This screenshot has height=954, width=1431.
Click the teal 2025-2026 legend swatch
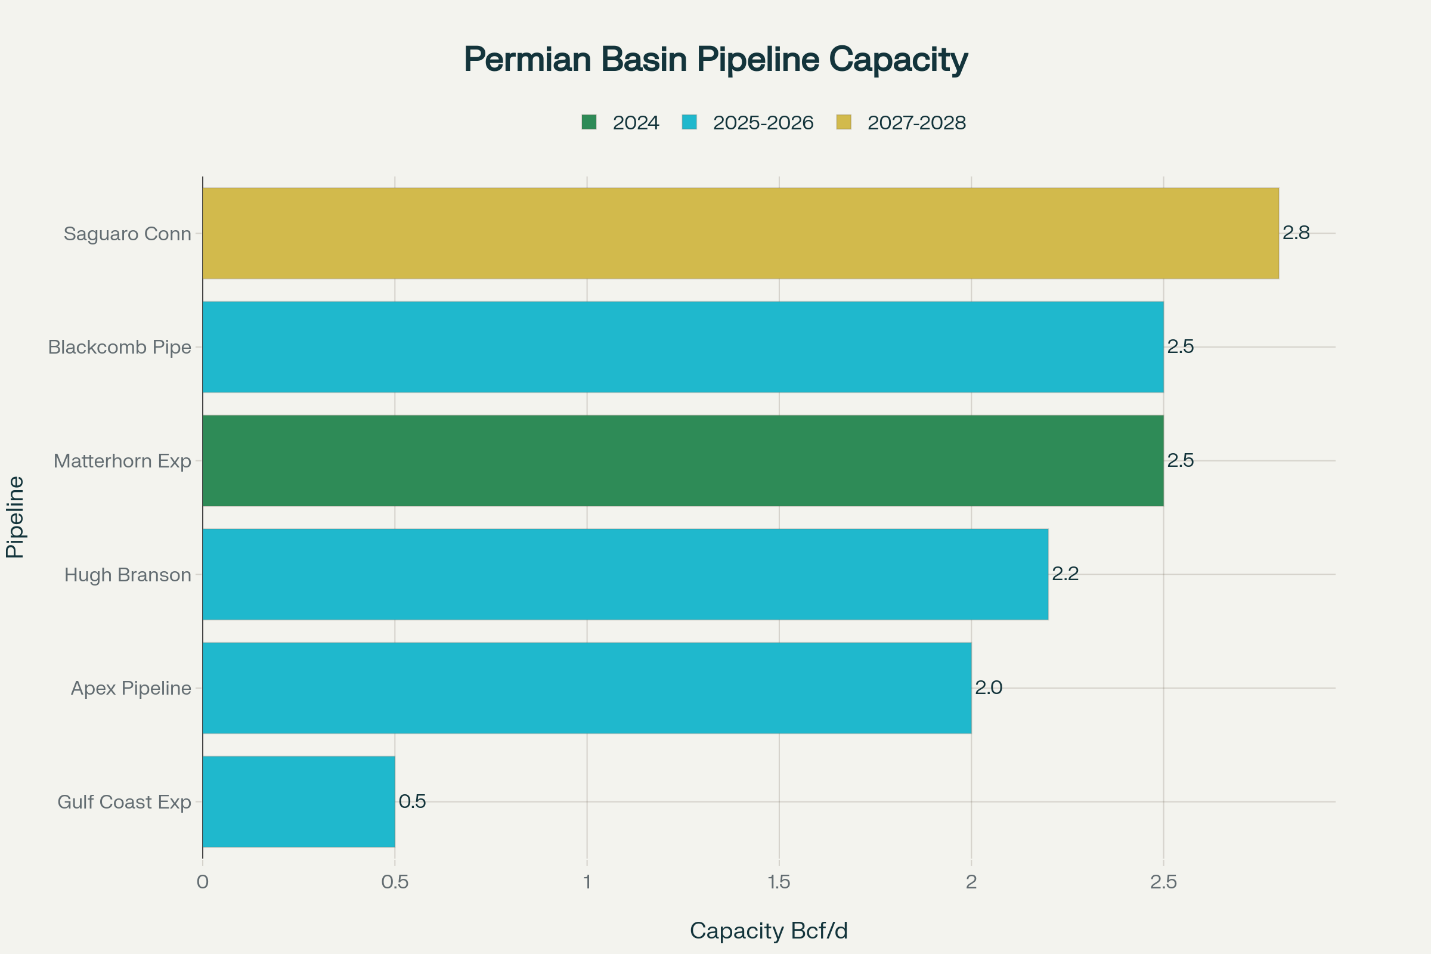689,123
